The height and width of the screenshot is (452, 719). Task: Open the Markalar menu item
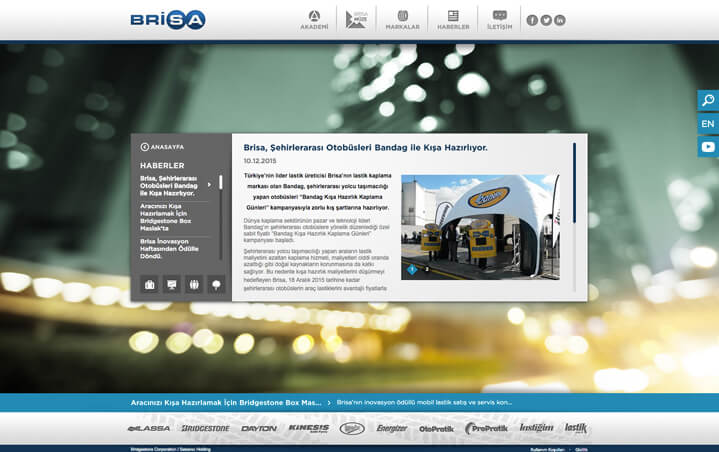[x=402, y=20]
